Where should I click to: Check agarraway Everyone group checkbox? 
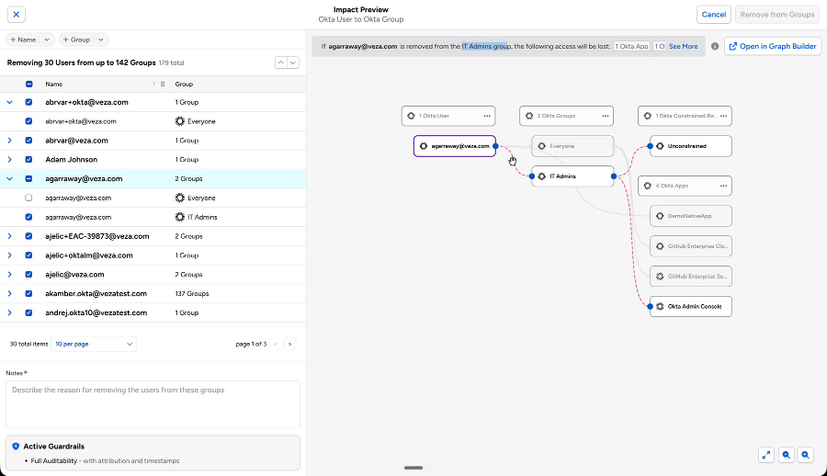(x=29, y=198)
